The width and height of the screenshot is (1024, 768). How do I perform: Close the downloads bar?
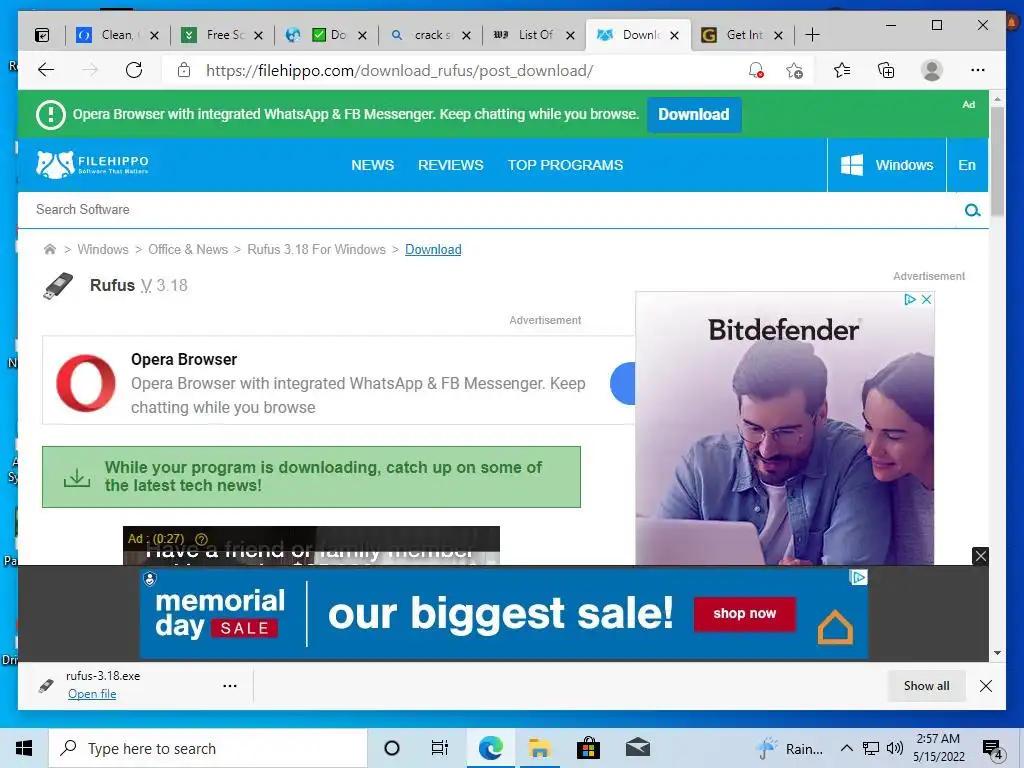[986, 686]
